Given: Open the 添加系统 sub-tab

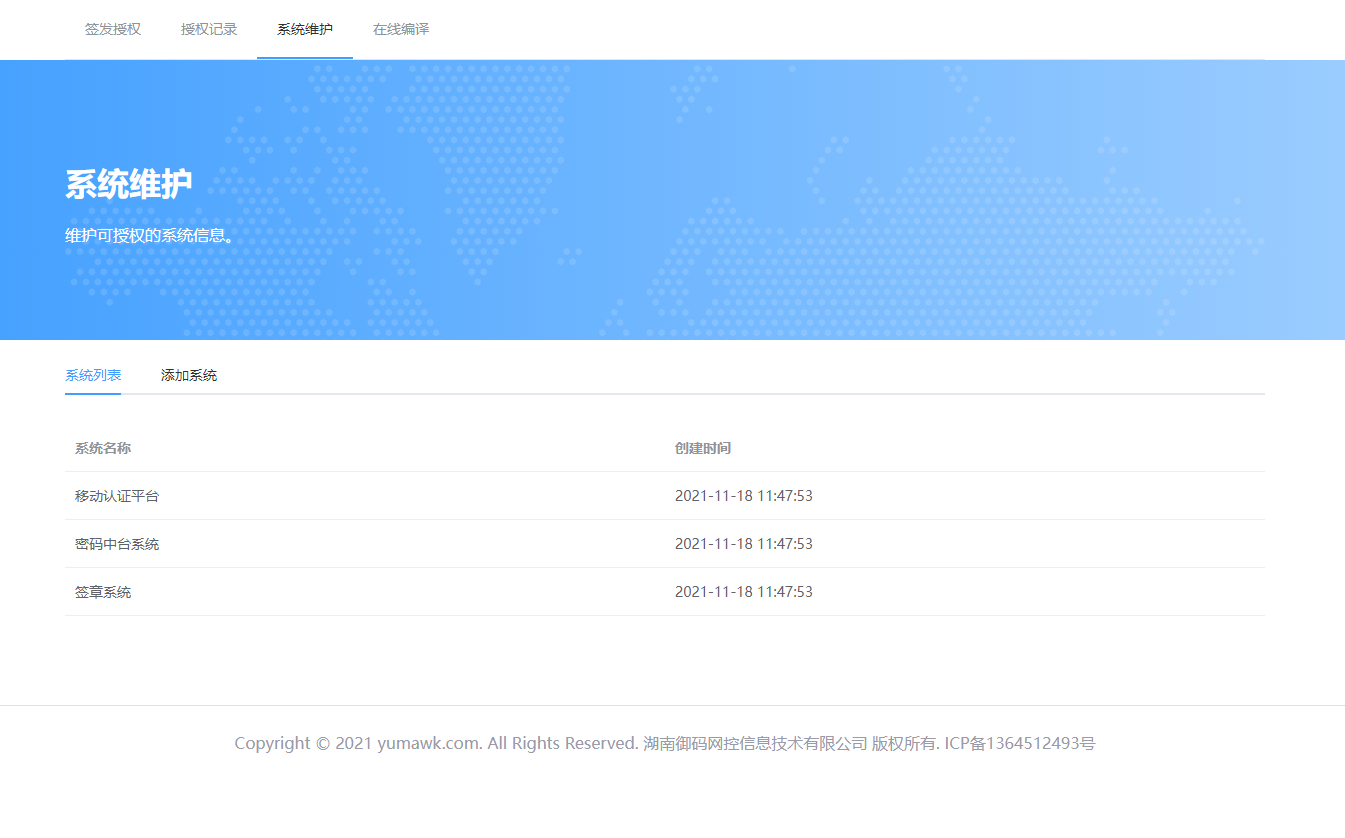Looking at the screenshot, I should click(189, 376).
